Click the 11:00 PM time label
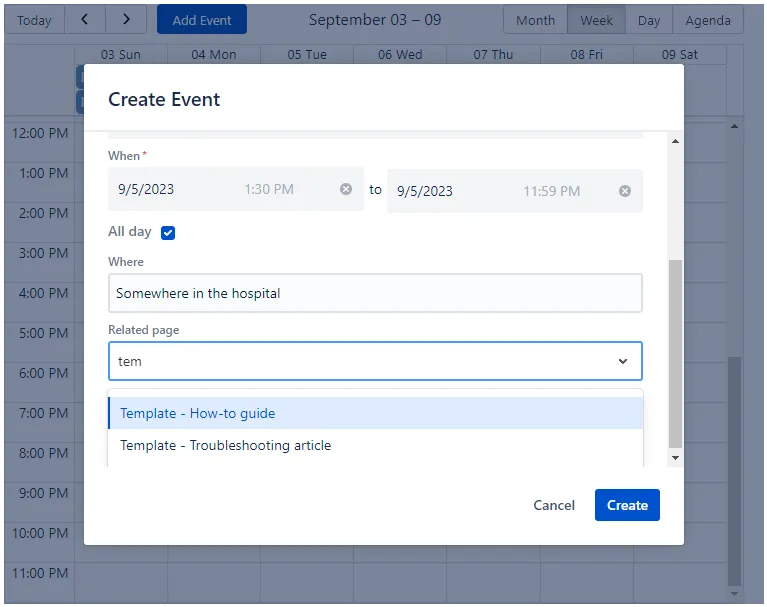This screenshot has width=767, height=607. click(x=40, y=573)
